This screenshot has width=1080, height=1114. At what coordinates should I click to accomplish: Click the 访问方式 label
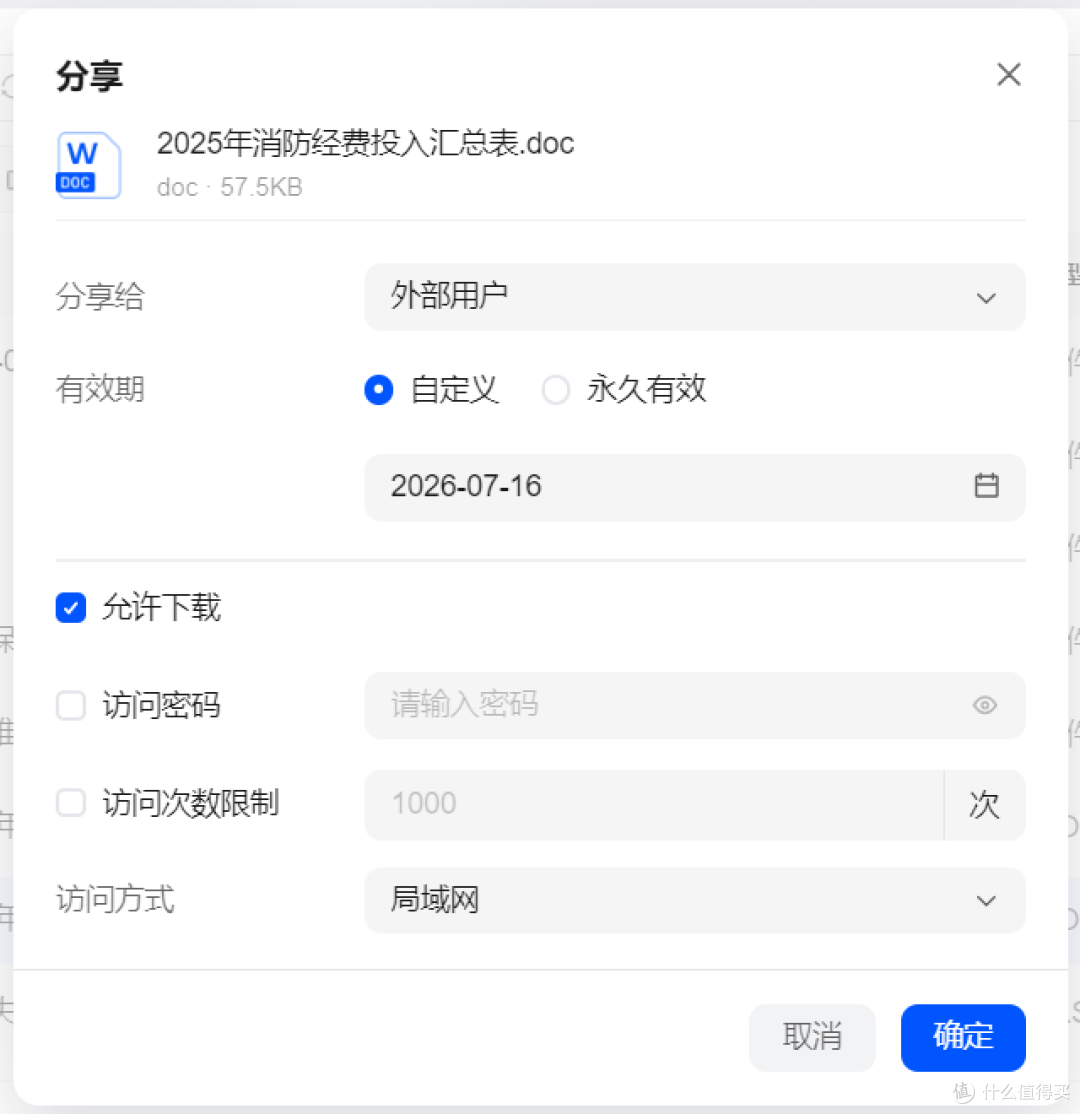[115, 899]
